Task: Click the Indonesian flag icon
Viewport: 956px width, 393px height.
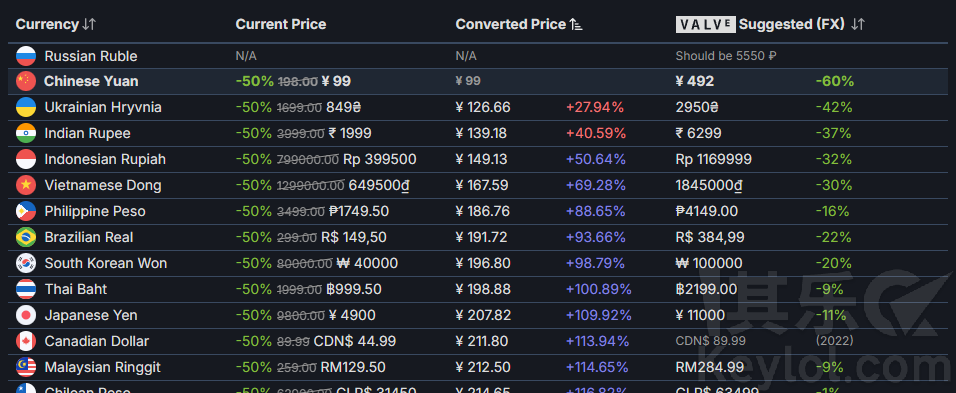Action: [26, 159]
